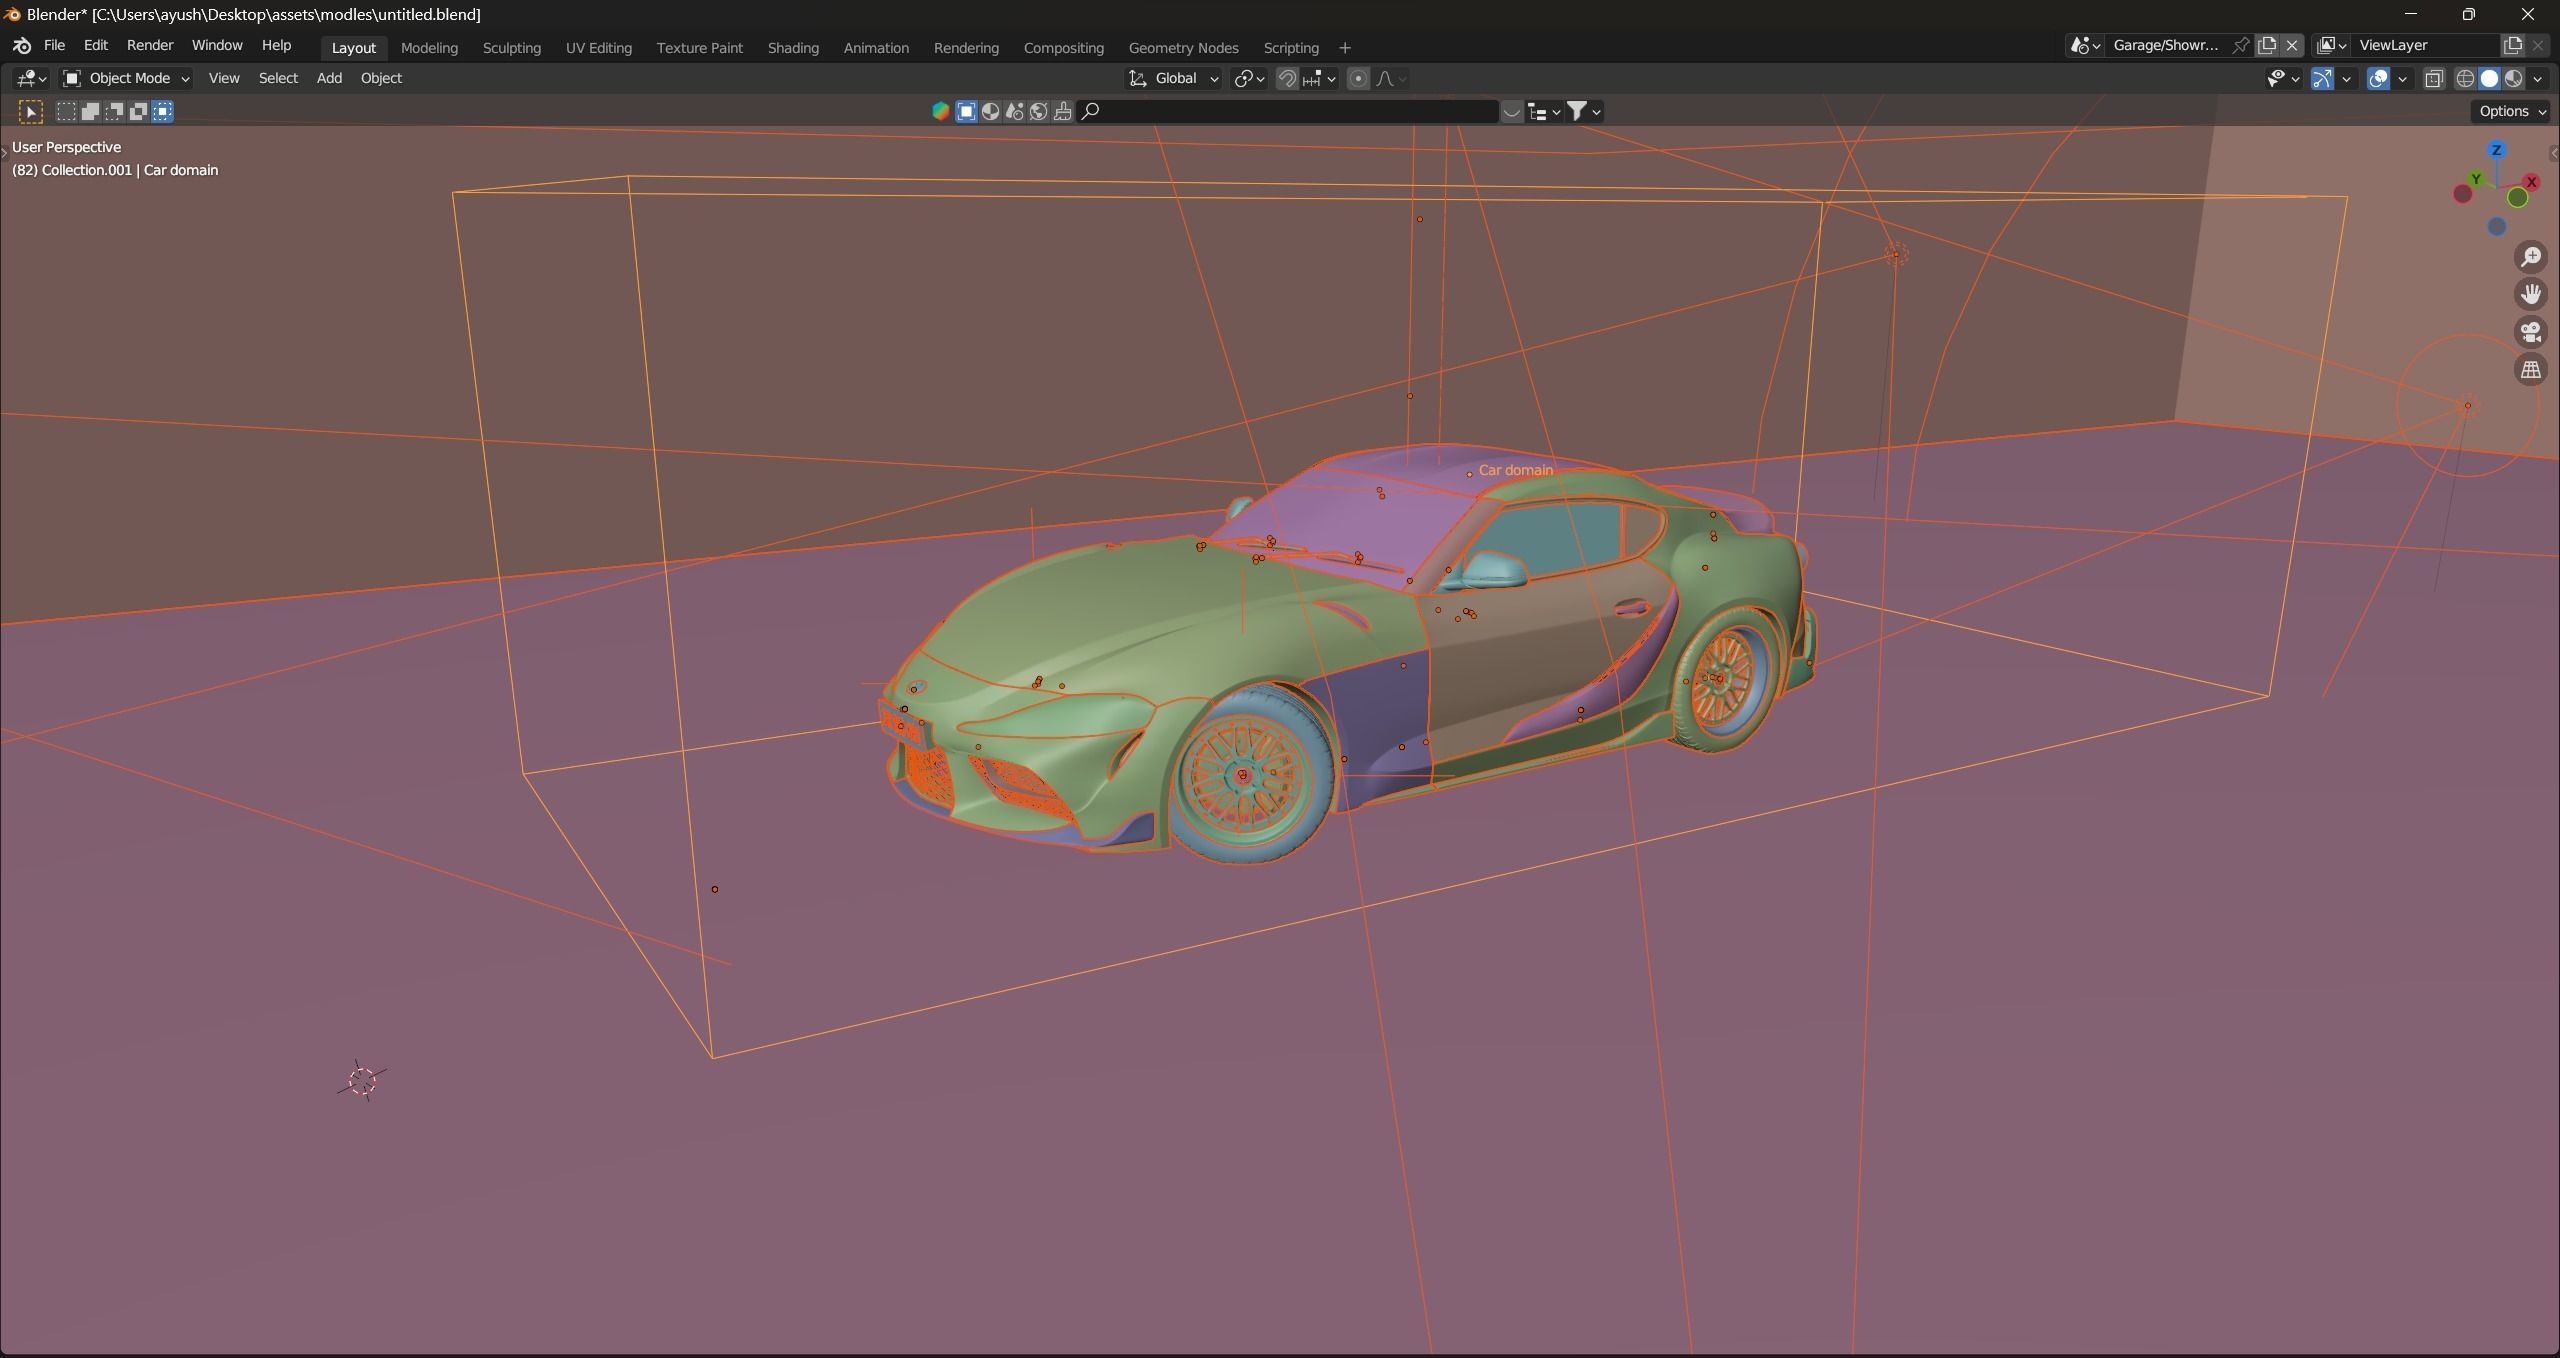This screenshot has height=1358, width=2560.
Task: Open the File menu
Action: (x=55, y=46)
